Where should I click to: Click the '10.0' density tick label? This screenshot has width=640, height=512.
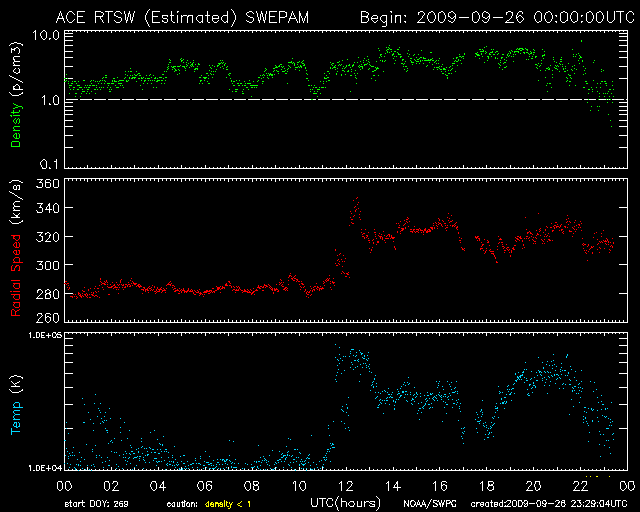point(46,35)
